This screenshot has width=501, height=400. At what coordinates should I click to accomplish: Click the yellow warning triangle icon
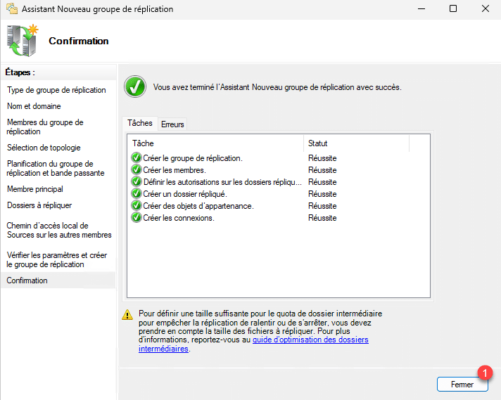tap(127, 315)
